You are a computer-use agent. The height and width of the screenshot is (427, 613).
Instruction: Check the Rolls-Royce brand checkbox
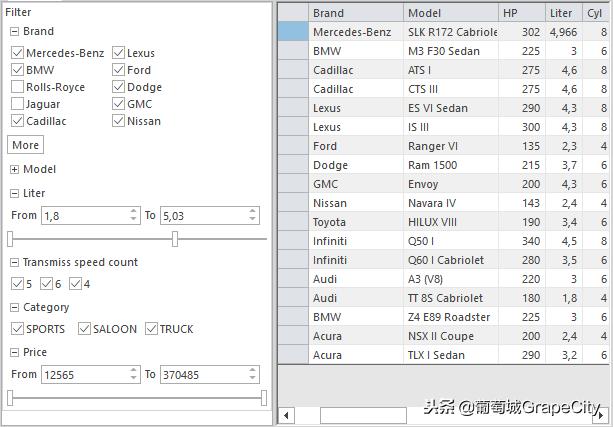pos(17,87)
